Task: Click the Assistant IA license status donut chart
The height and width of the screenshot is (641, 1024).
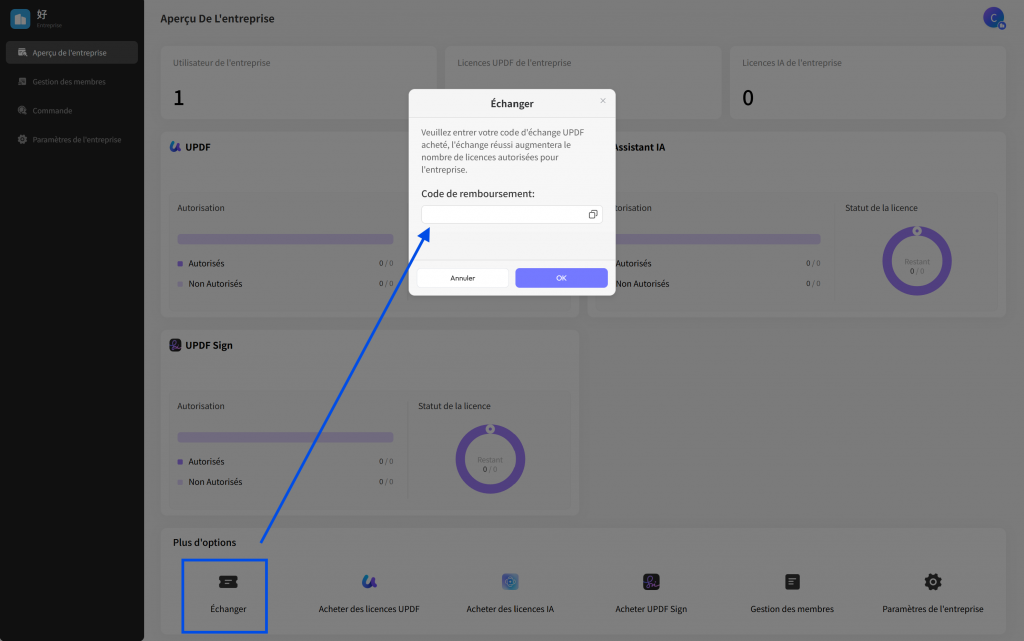Action: pyautogui.click(x=917, y=261)
